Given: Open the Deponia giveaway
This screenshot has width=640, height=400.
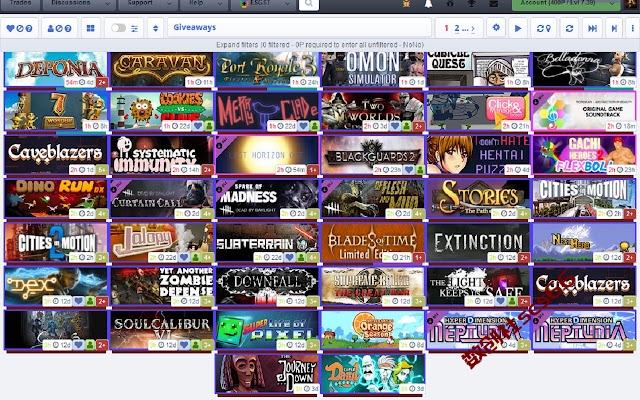Looking at the screenshot, I should point(56,69).
